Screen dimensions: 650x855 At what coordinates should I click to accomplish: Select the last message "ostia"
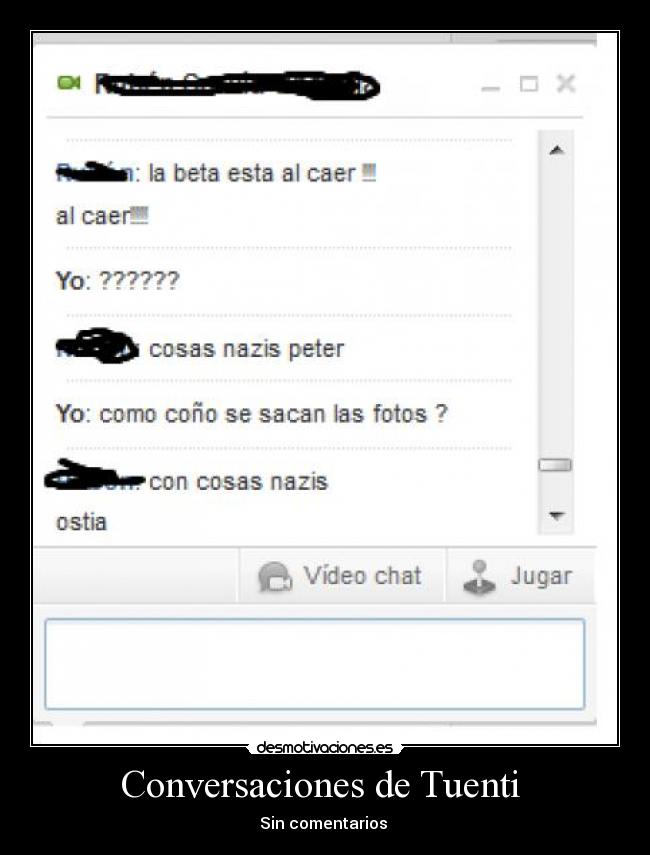pyautogui.click(x=81, y=522)
